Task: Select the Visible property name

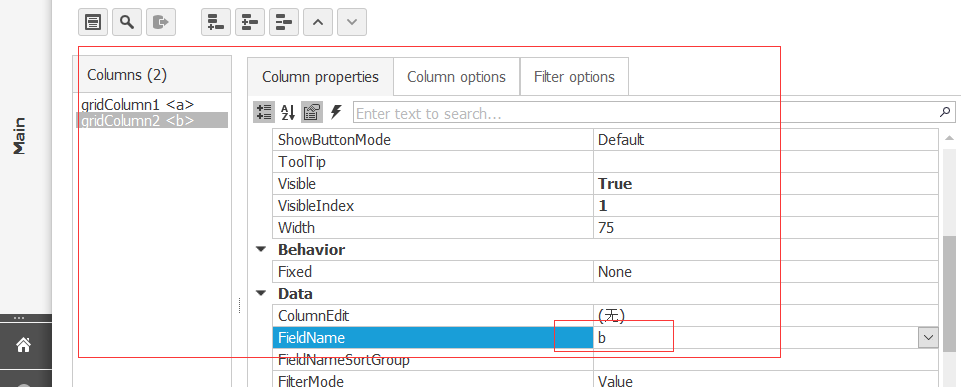Action: [433, 184]
